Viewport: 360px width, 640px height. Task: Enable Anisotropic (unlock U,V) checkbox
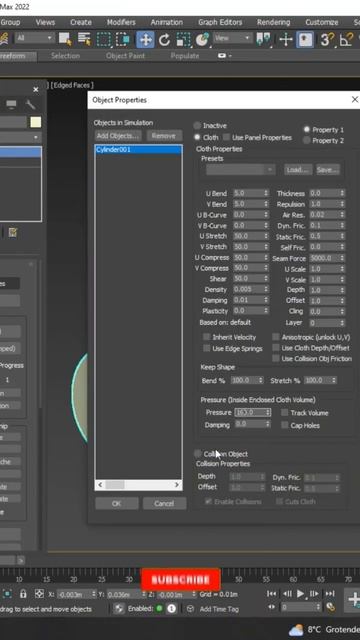[x=276, y=337]
